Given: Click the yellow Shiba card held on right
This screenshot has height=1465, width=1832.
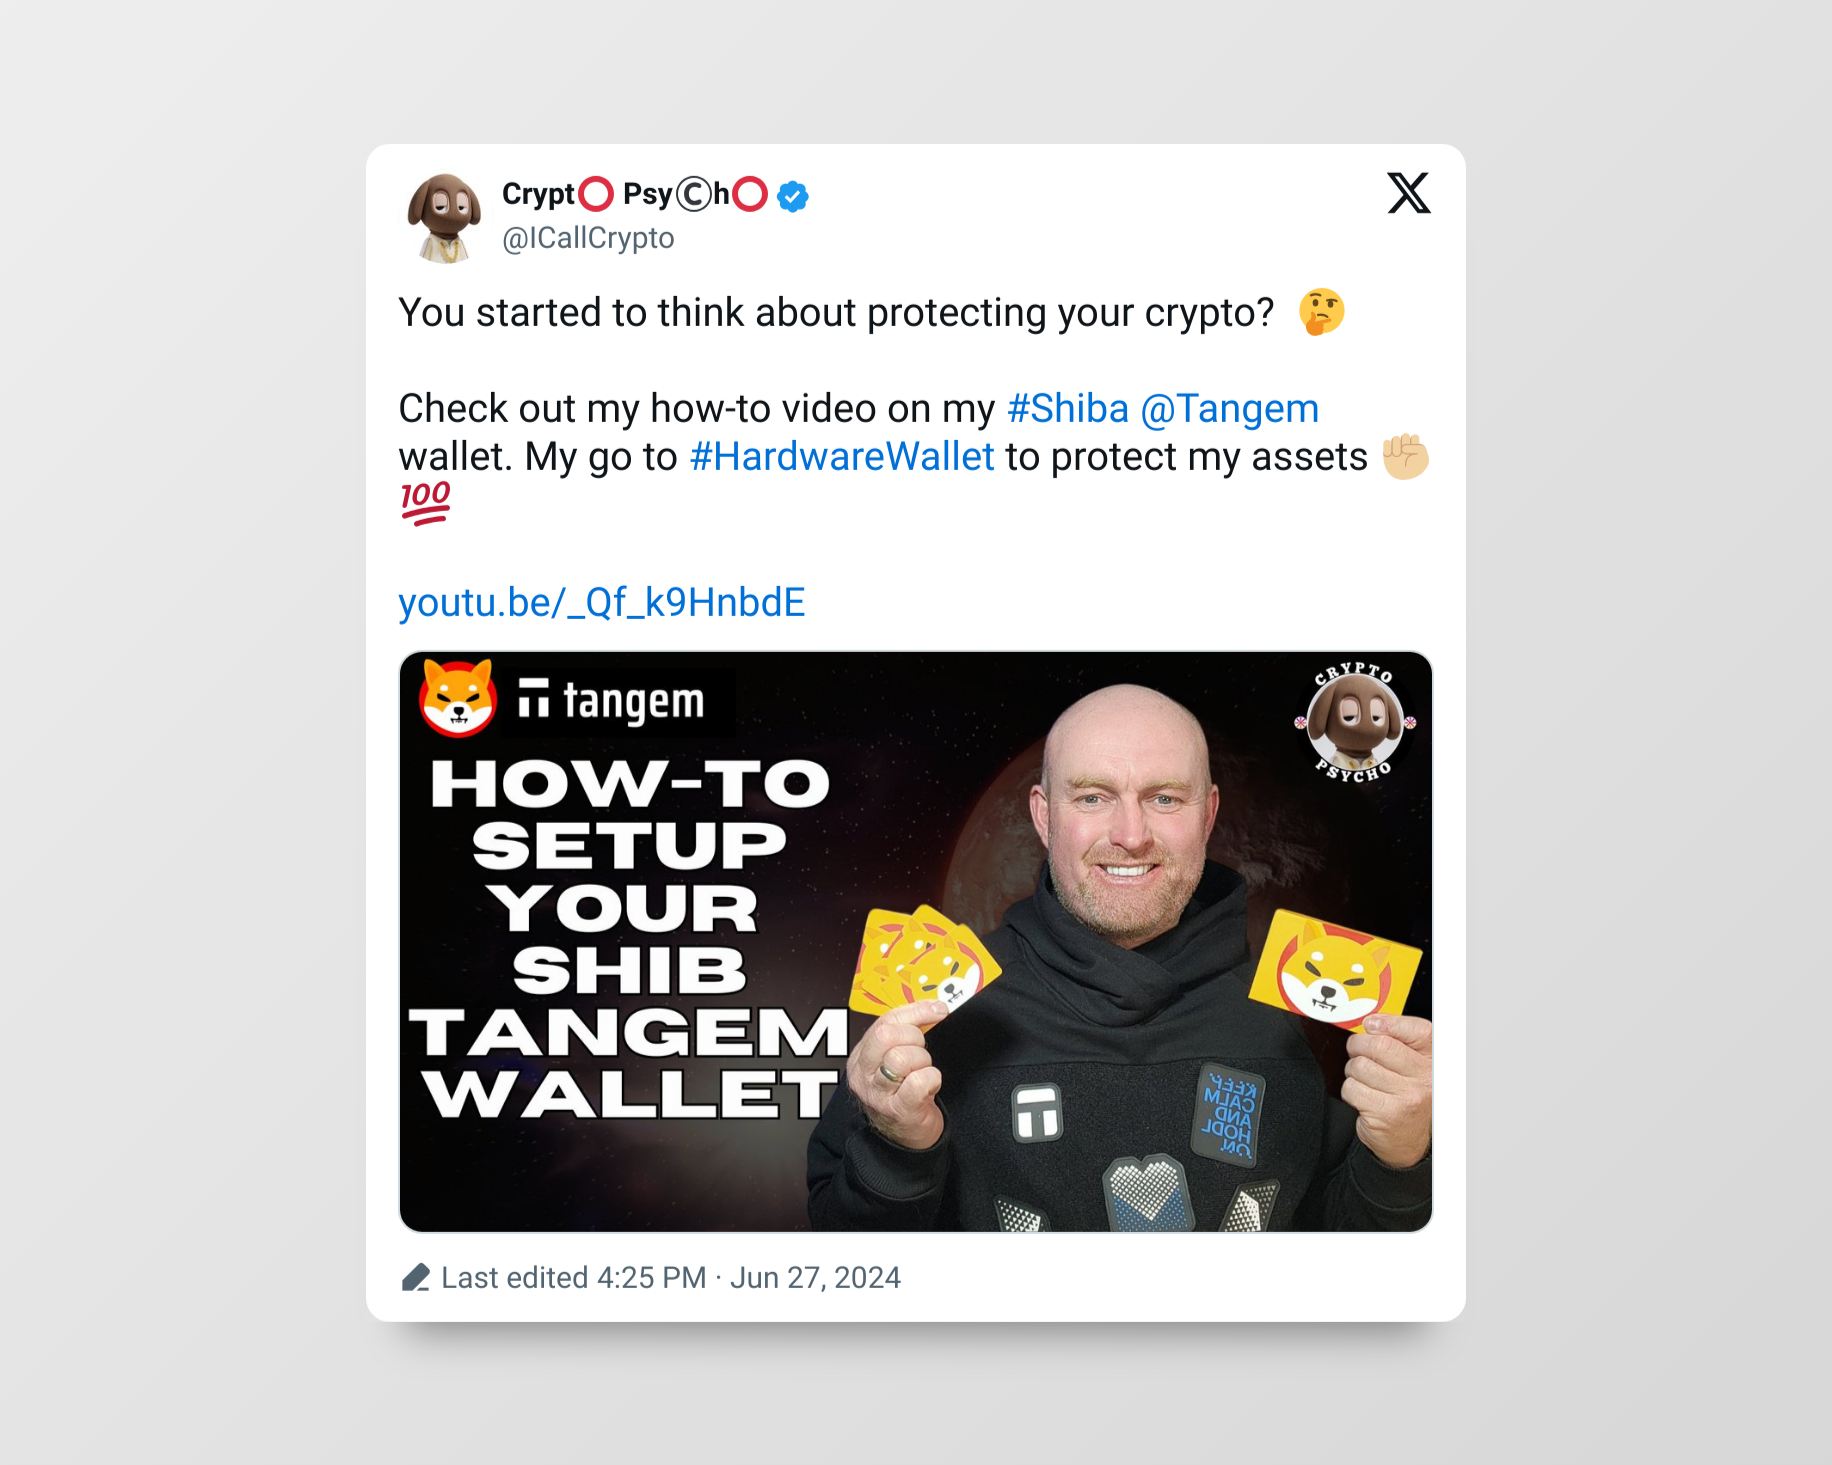Looking at the screenshot, I should point(1334,970).
